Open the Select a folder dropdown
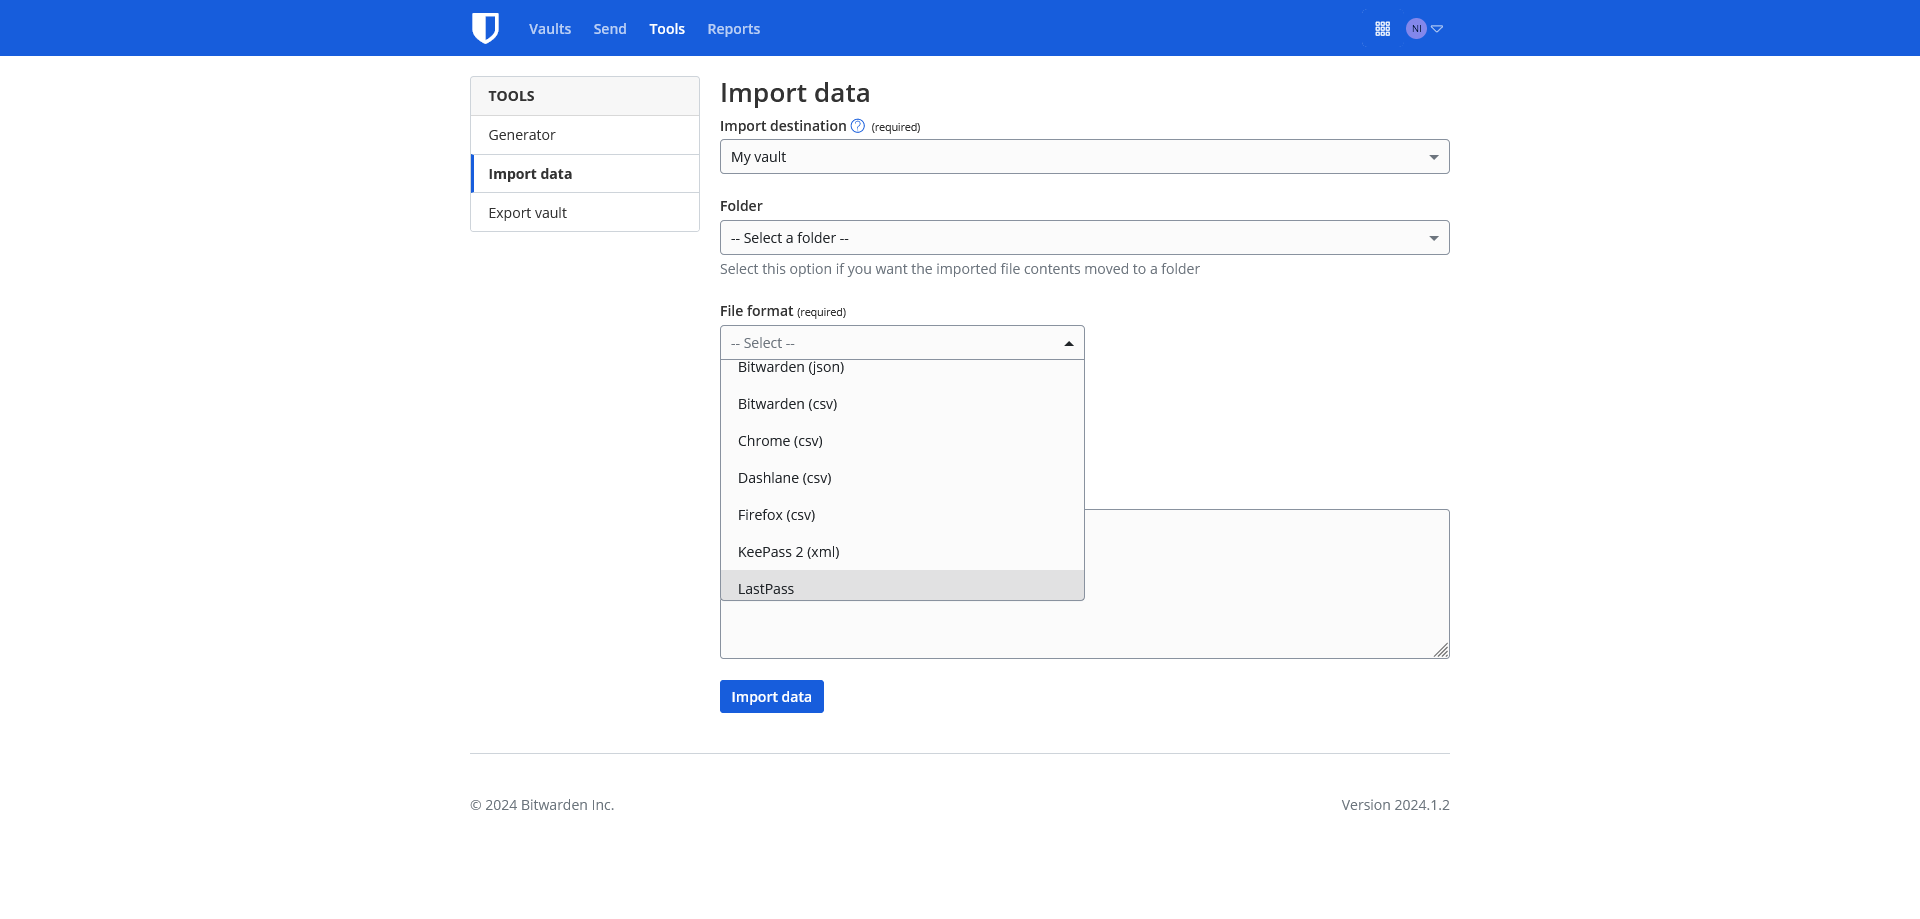Viewport: 1920px width, 919px height. pyautogui.click(x=1084, y=238)
